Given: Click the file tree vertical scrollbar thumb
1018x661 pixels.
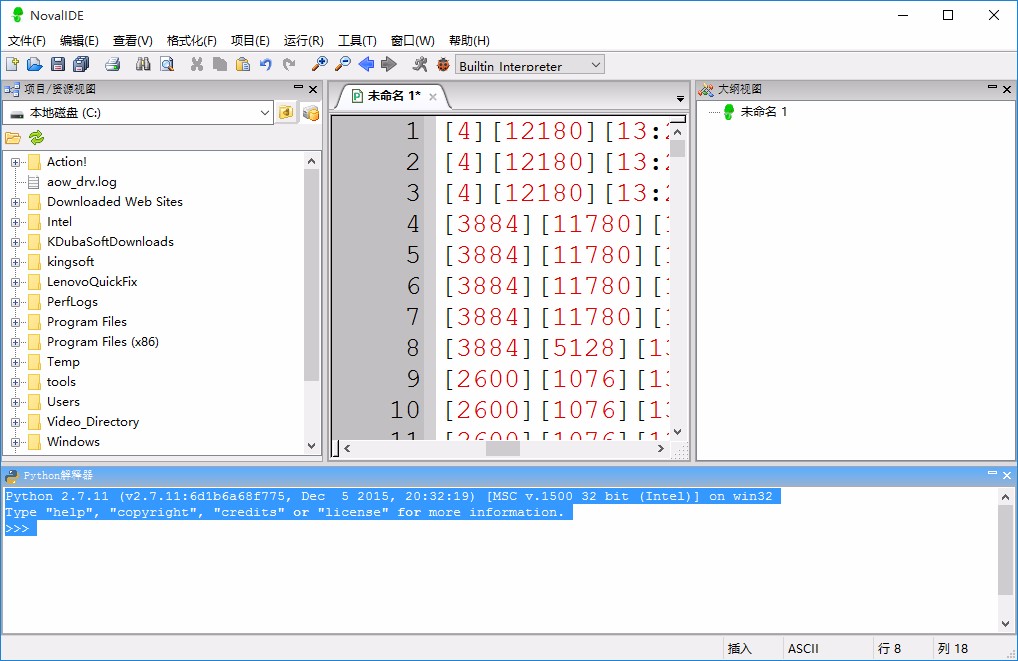Looking at the screenshot, I should [312, 275].
